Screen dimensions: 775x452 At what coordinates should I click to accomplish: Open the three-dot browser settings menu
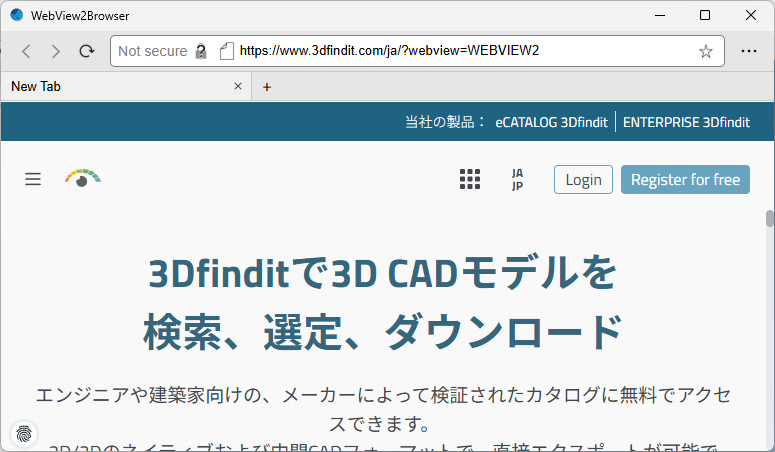749,51
